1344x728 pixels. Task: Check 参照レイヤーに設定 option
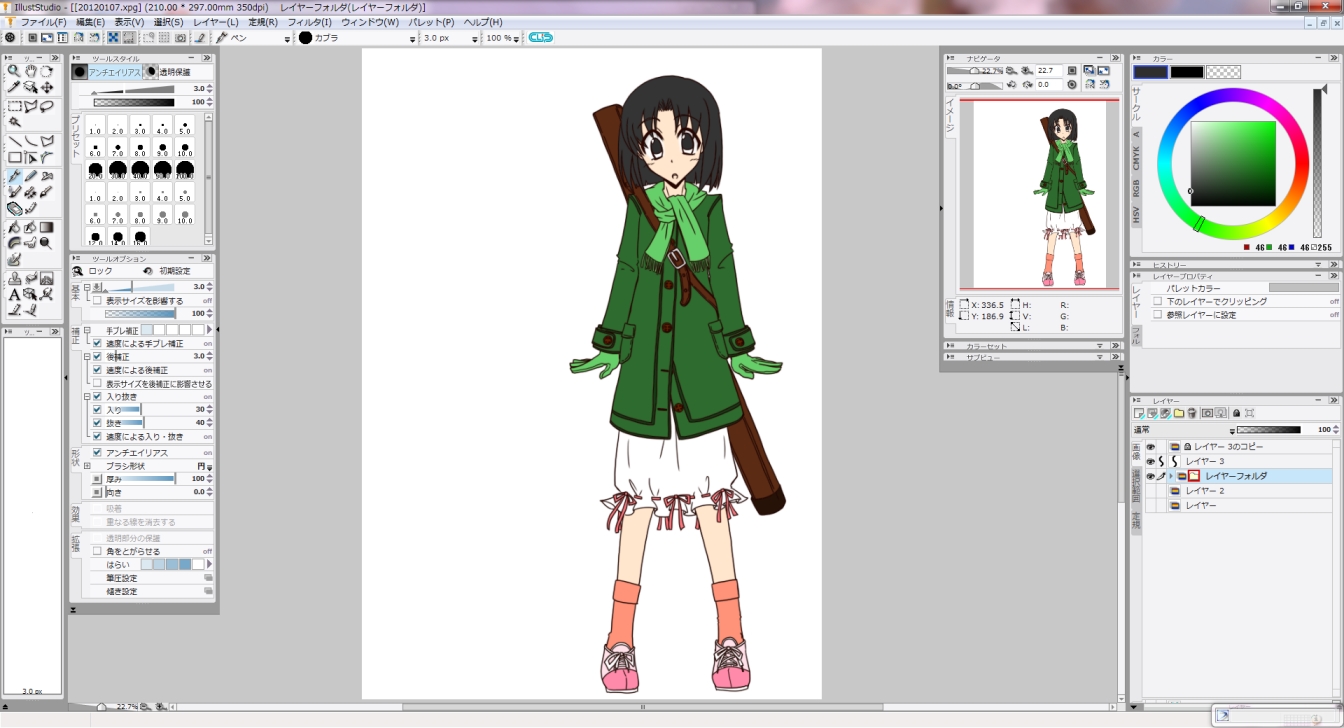point(1158,315)
